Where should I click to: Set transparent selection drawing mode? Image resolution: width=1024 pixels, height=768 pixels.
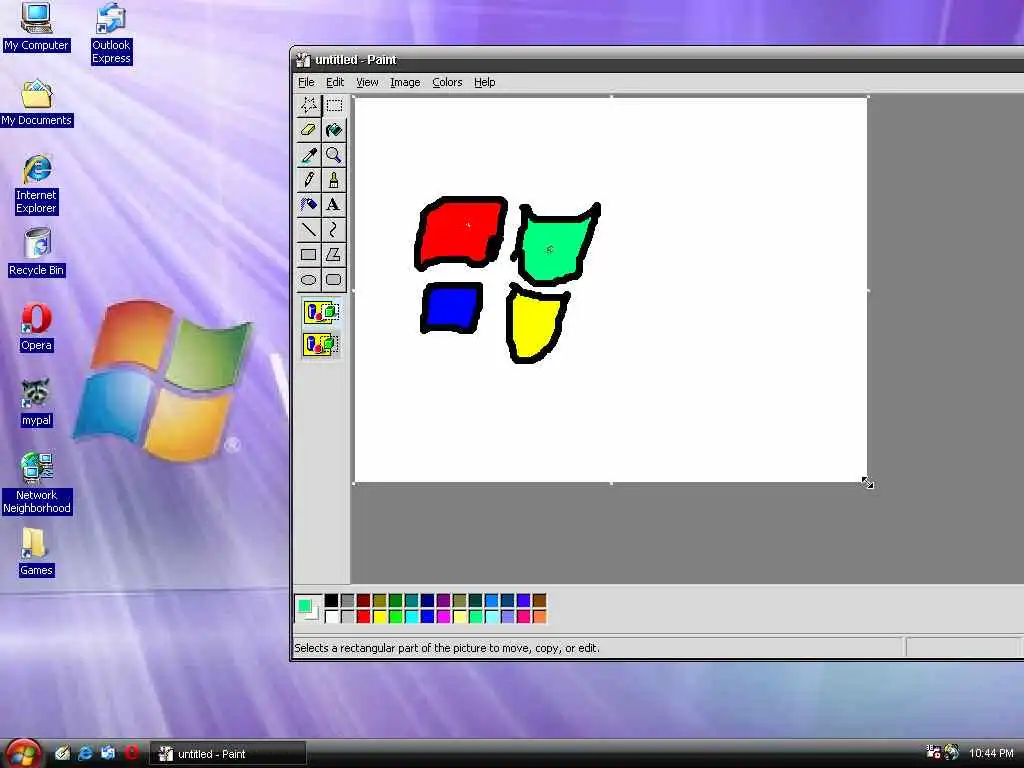[x=321, y=344]
